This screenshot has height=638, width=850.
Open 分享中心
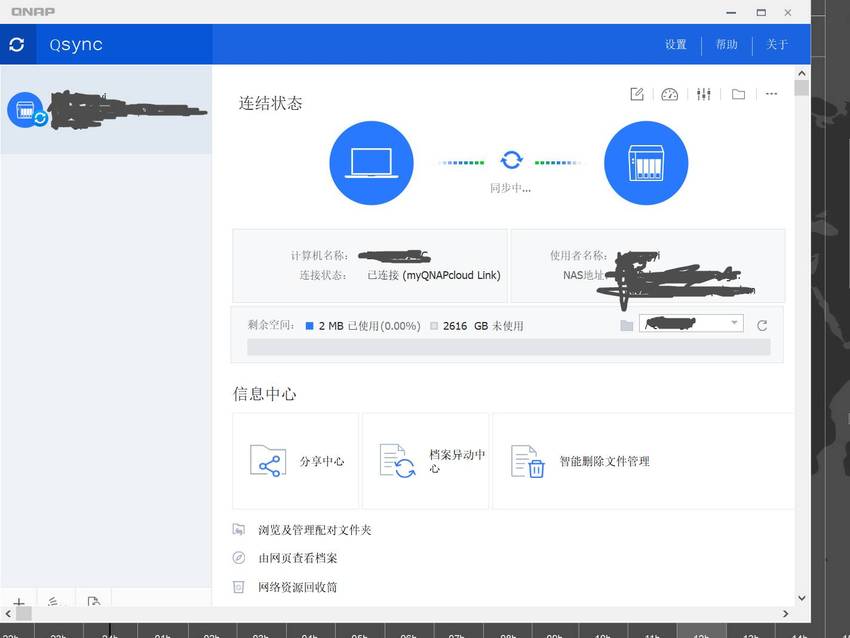point(295,461)
